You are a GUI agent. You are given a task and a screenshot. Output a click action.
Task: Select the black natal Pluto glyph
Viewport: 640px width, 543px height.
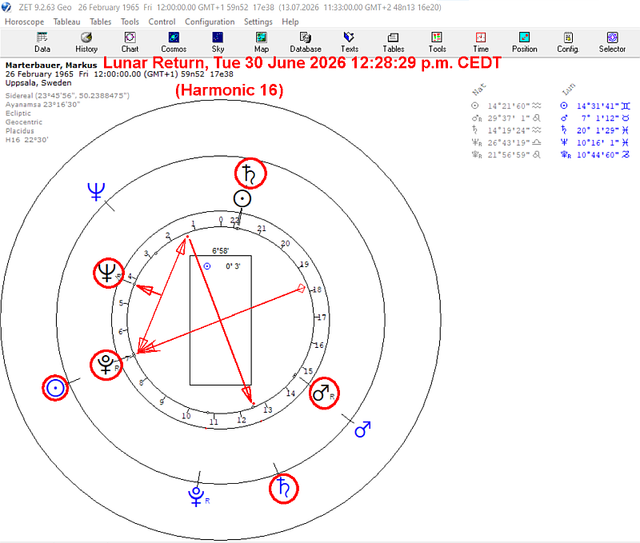[x=106, y=365]
